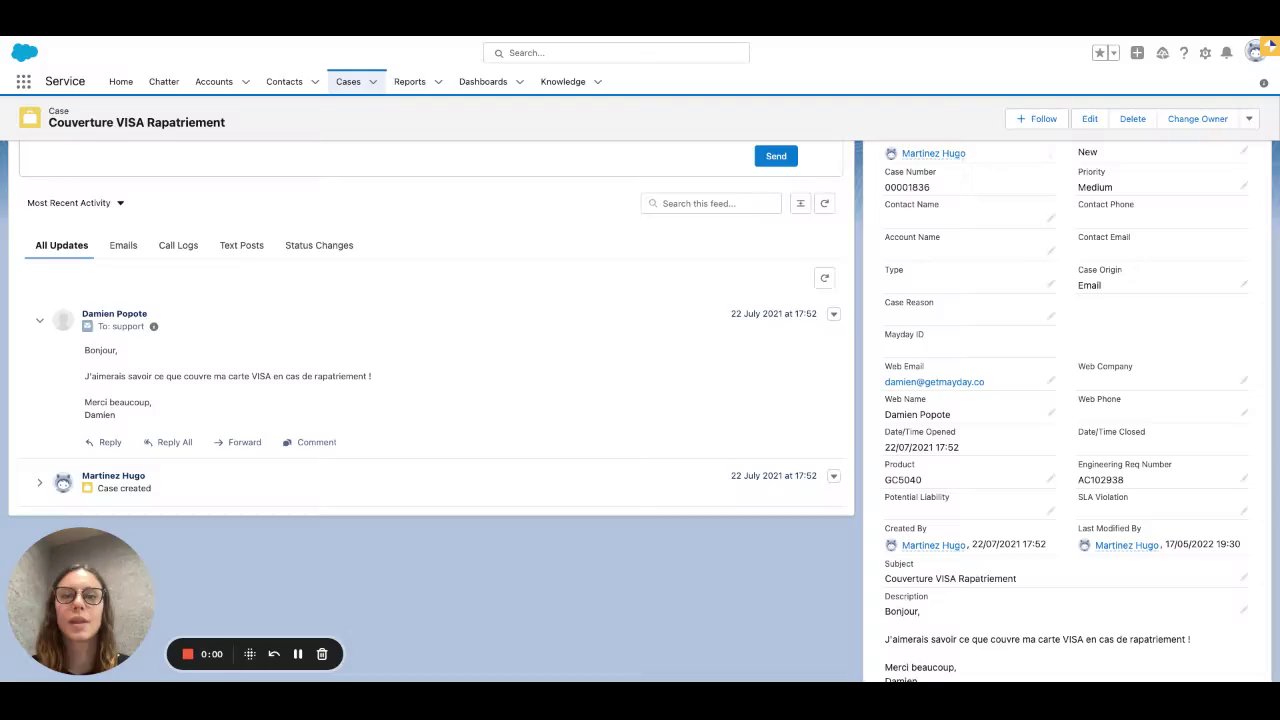Pause the recording
Viewport: 1280px width, 720px height.
pyautogui.click(x=297, y=654)
